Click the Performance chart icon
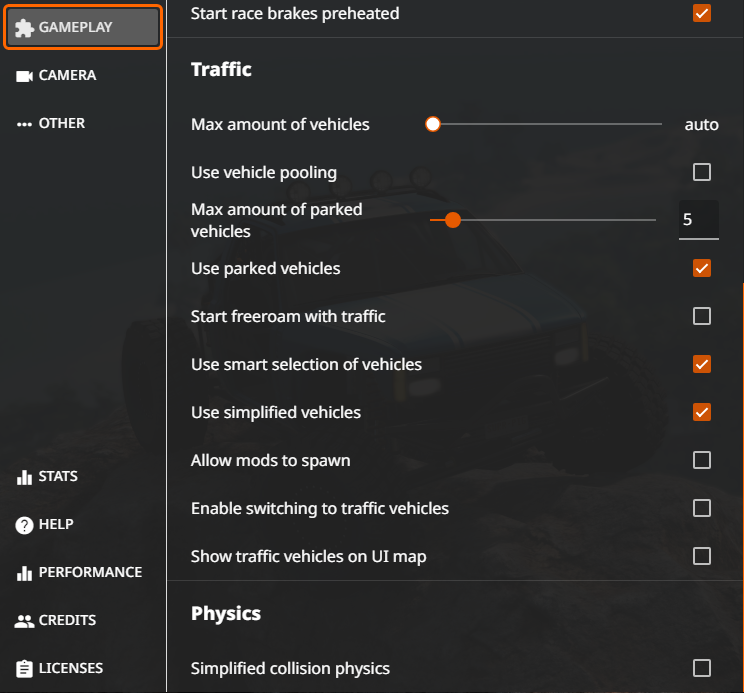744x693 pixels. pyautogui.click(x=25, y=573)
